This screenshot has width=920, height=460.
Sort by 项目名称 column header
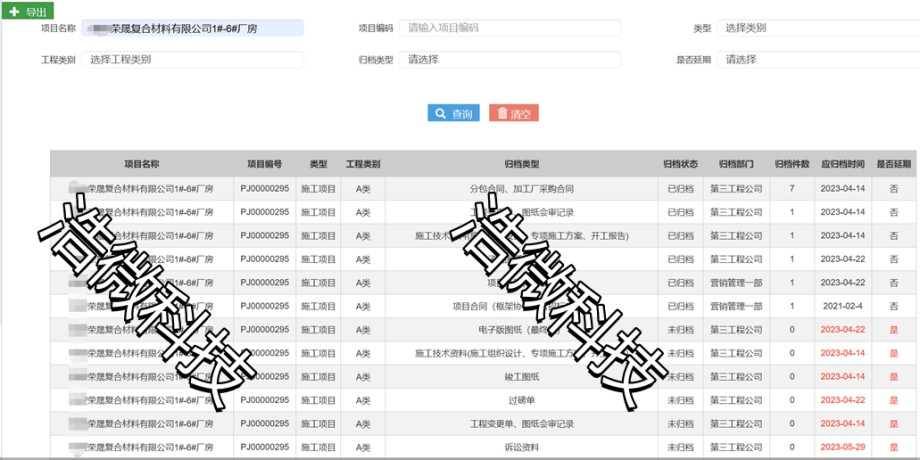click(141, 164)
